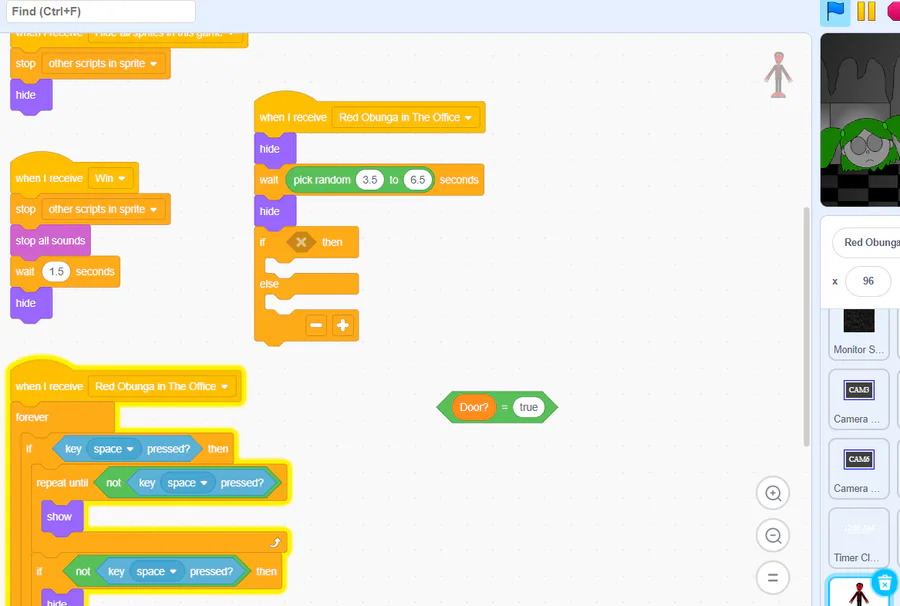Open top stop other scripts in sprite dropdown
Viewport: 900px width, 606px height.
tap(103, 64)
